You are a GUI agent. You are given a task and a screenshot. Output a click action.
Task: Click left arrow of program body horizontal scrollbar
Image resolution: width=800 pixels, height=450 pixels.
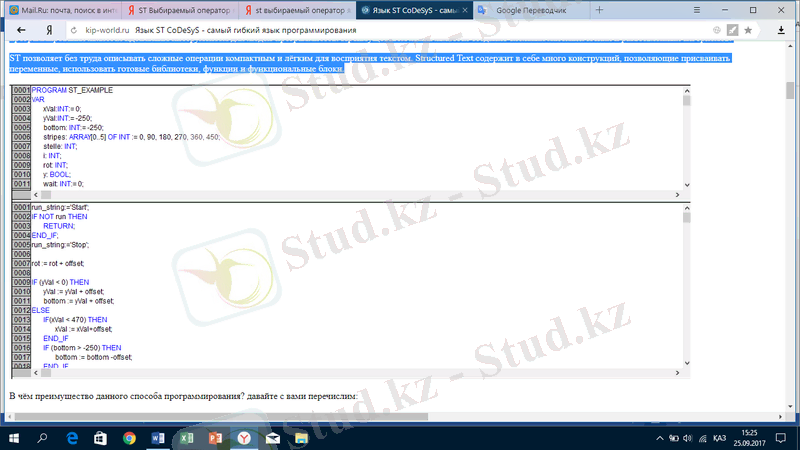click(35, 373)
